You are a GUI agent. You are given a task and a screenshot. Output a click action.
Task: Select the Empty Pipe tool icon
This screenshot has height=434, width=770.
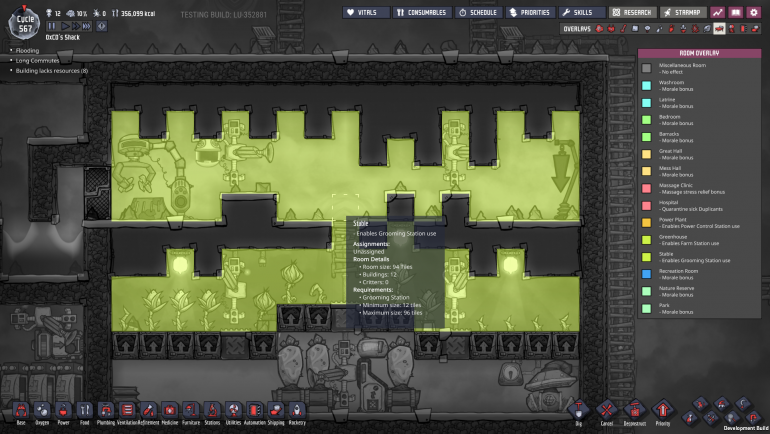click(x=752, y=418)
